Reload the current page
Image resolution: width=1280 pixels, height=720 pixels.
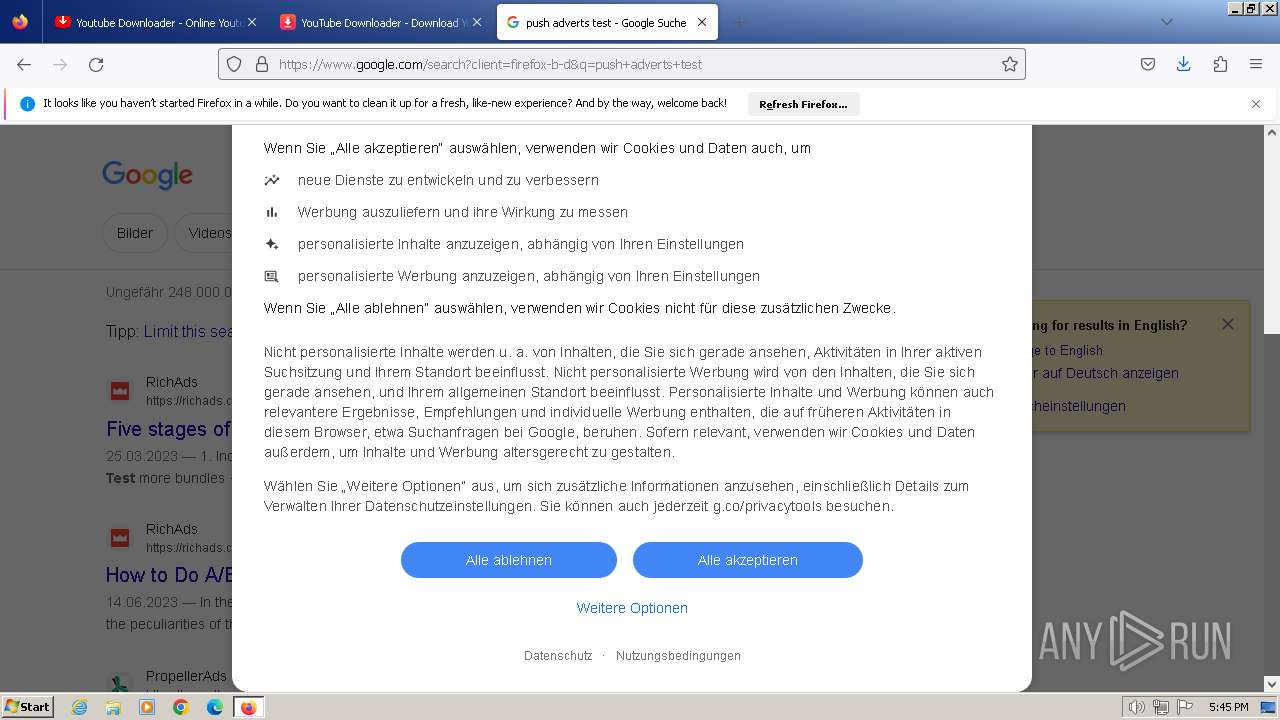point(96,64)
